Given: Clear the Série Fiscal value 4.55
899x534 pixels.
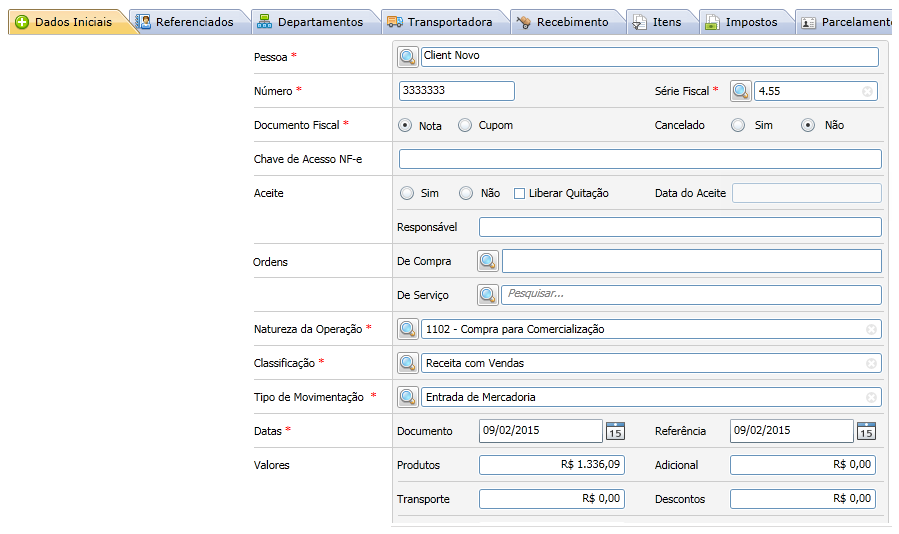Looking at the screenshot, I should click(x=867, y=91).
